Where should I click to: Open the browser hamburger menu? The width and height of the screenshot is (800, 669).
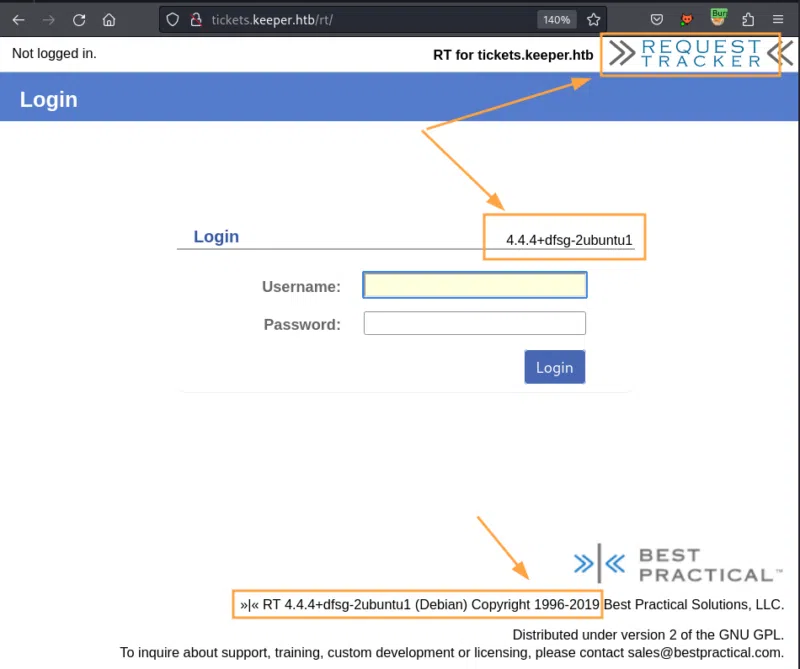(778, 20)
